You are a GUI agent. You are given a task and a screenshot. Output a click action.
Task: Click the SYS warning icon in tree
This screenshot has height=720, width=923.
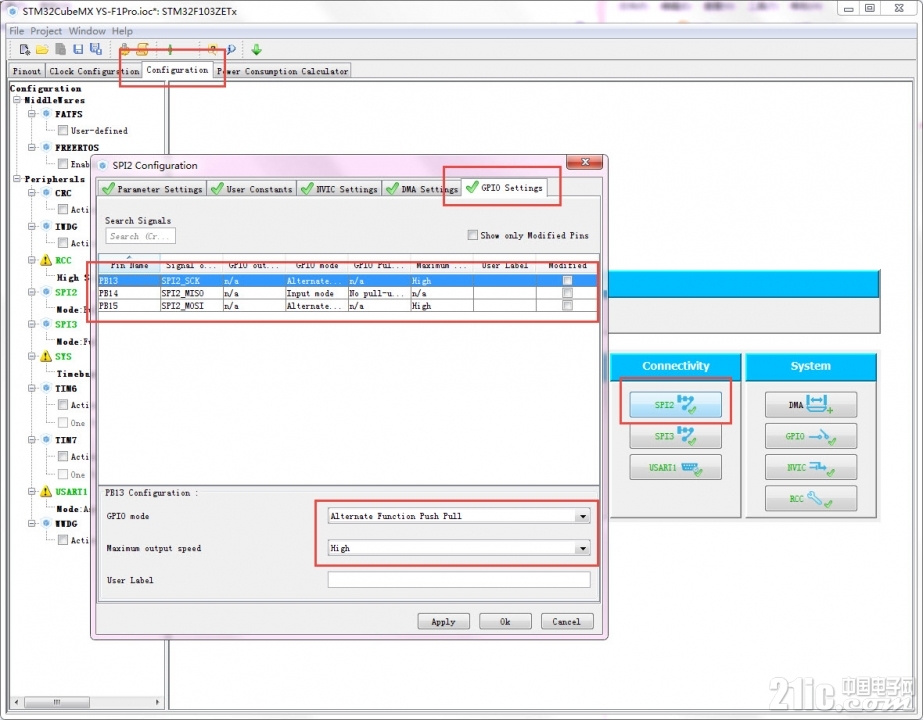tap(46, 356)
